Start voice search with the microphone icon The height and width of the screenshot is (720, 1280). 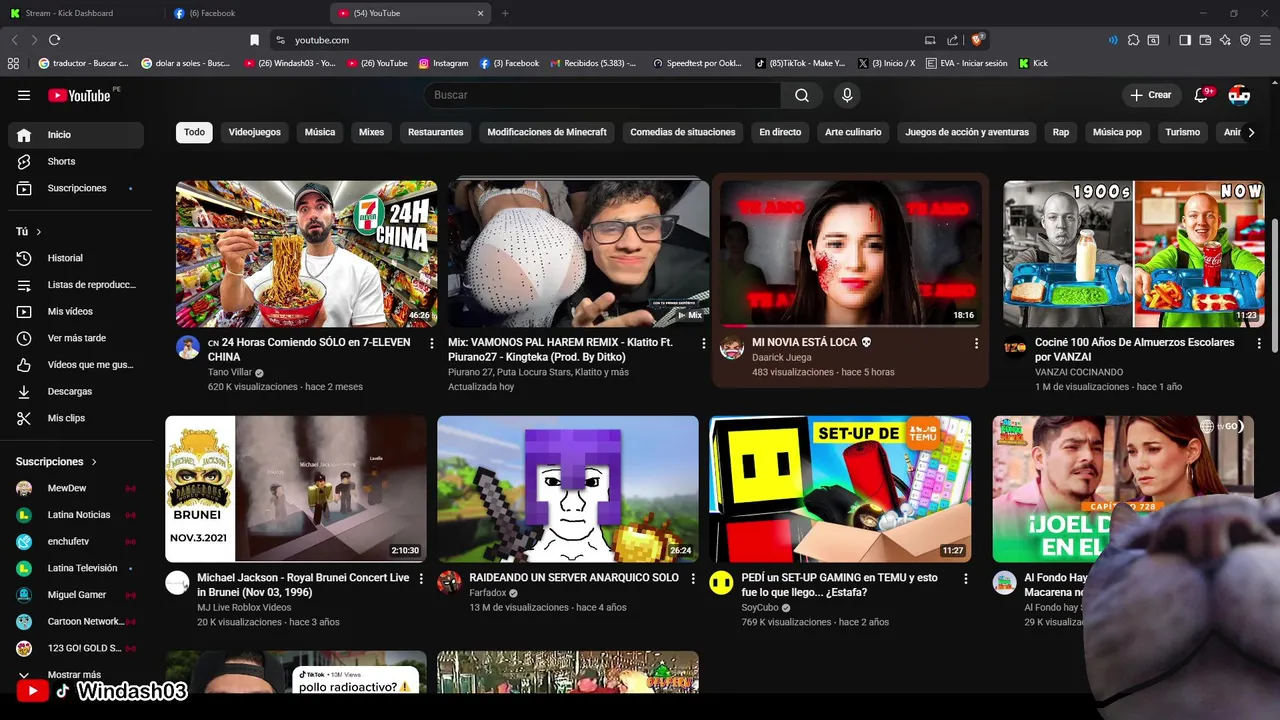pyautogui.click(x=847, y=95)
